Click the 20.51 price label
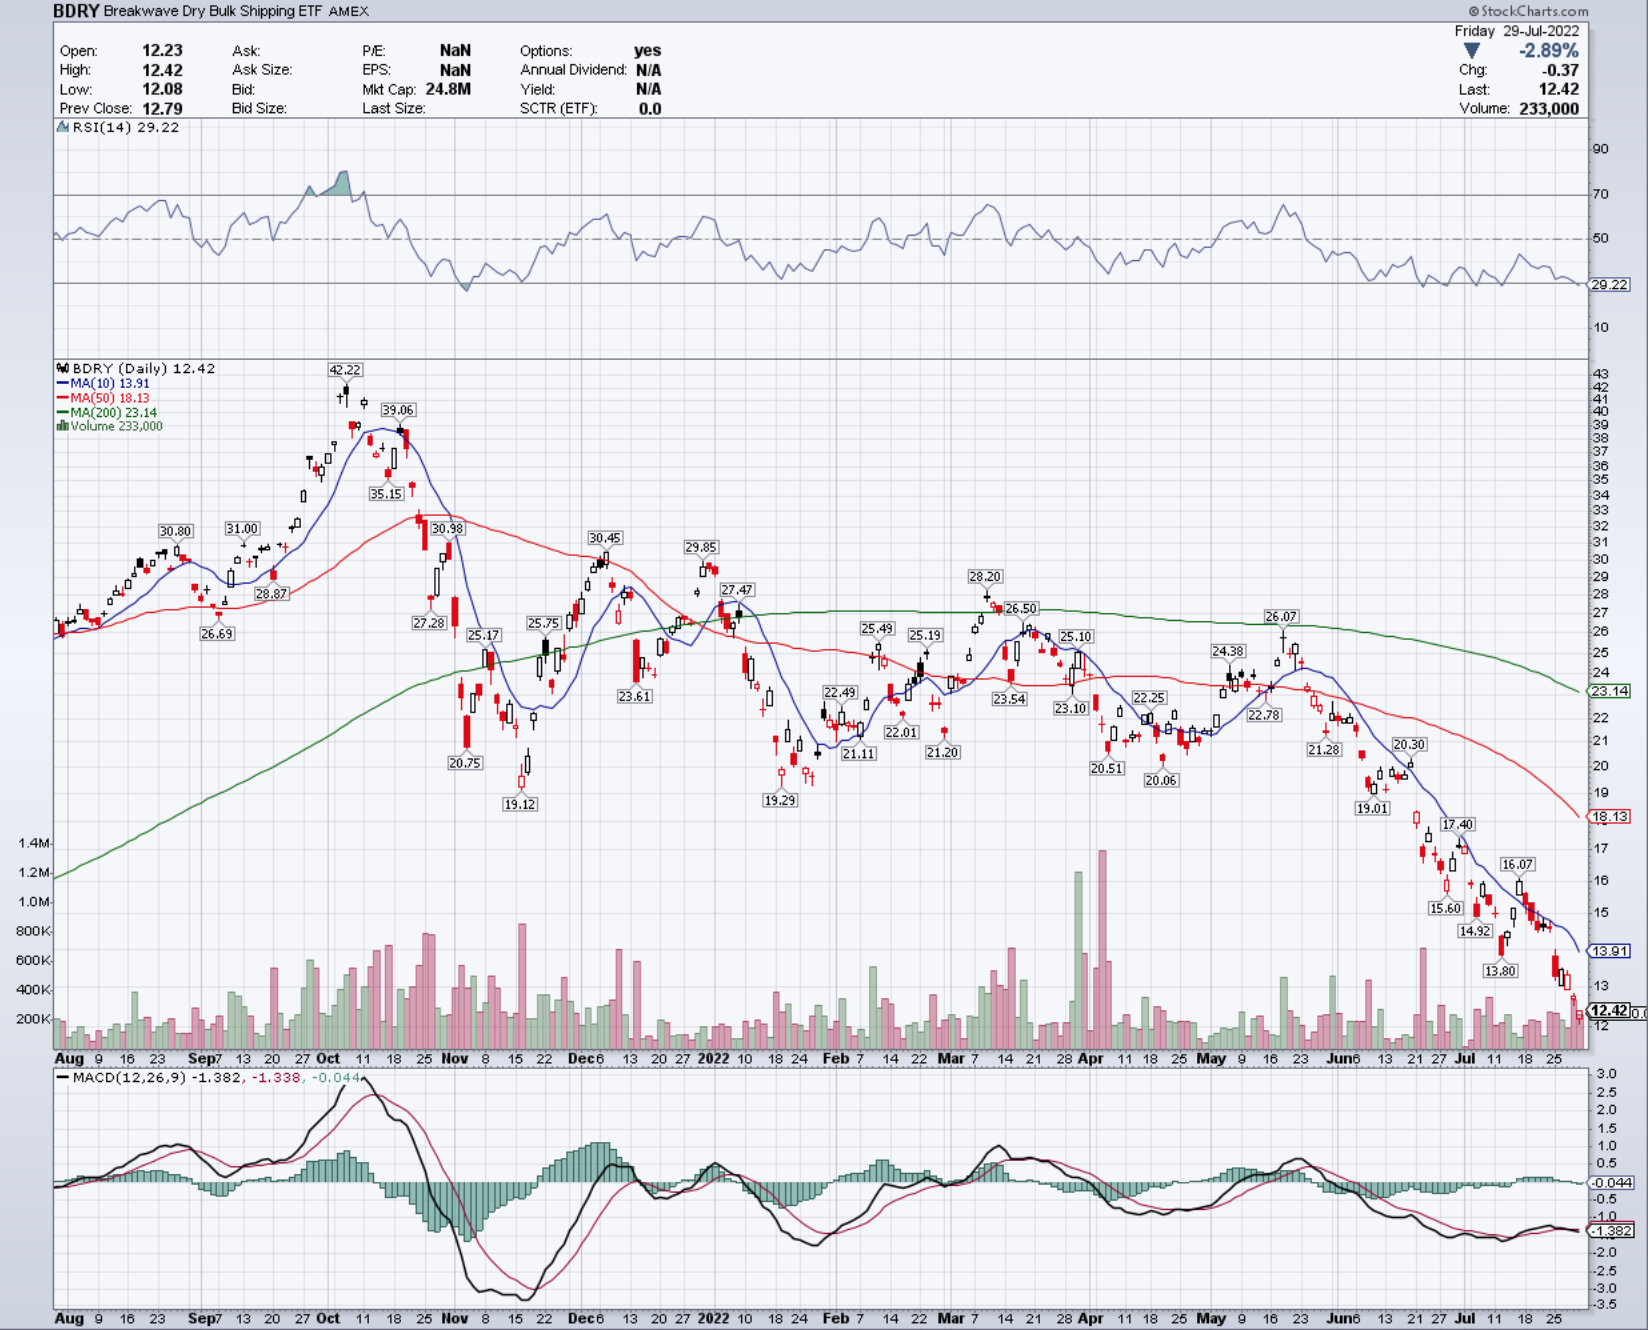Viewport: 1648px width, 1330px height. point(1107,769)
